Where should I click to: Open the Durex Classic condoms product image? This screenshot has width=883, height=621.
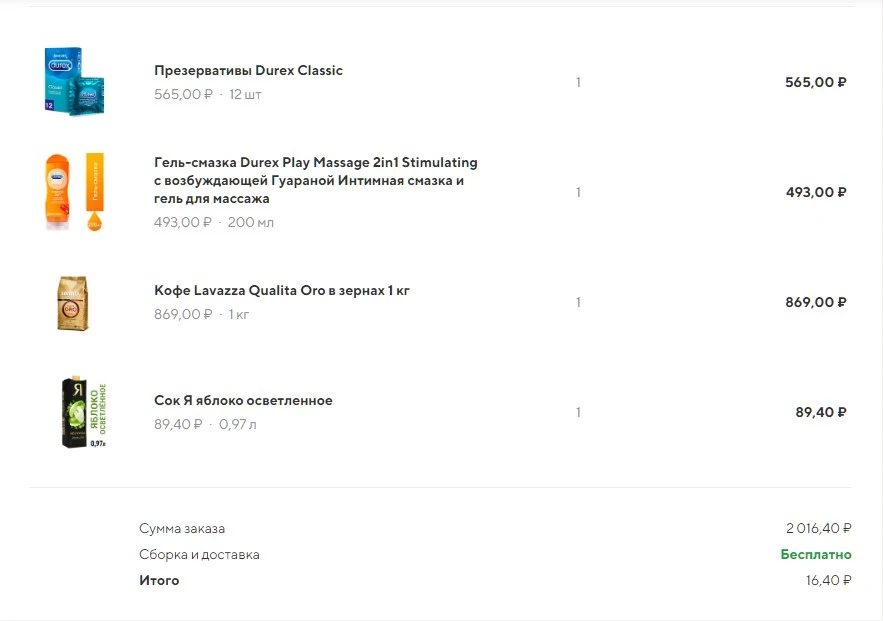74,82
